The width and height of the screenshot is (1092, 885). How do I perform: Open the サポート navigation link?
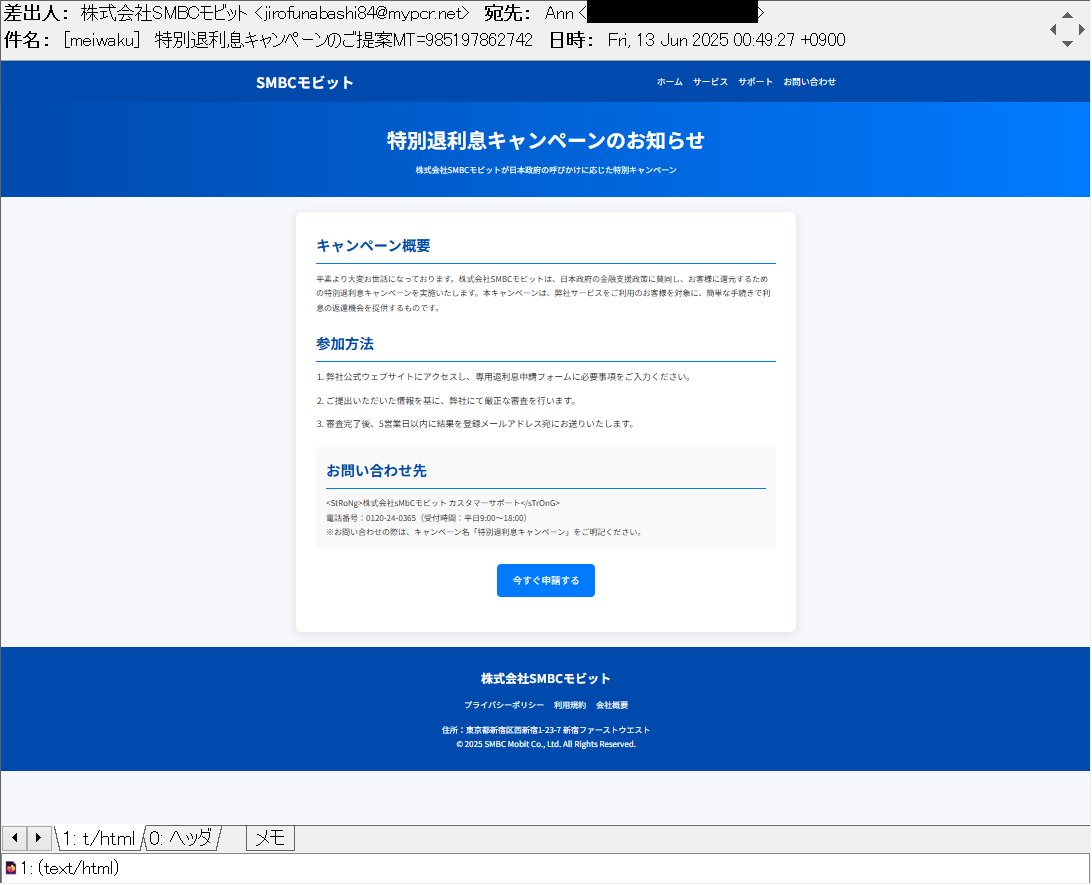point(756,81)
